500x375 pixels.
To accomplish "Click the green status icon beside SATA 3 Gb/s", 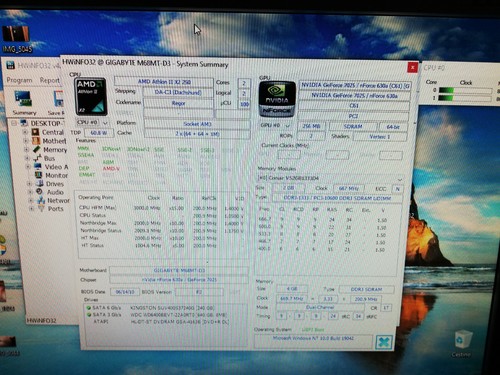I will coord(89,315).
